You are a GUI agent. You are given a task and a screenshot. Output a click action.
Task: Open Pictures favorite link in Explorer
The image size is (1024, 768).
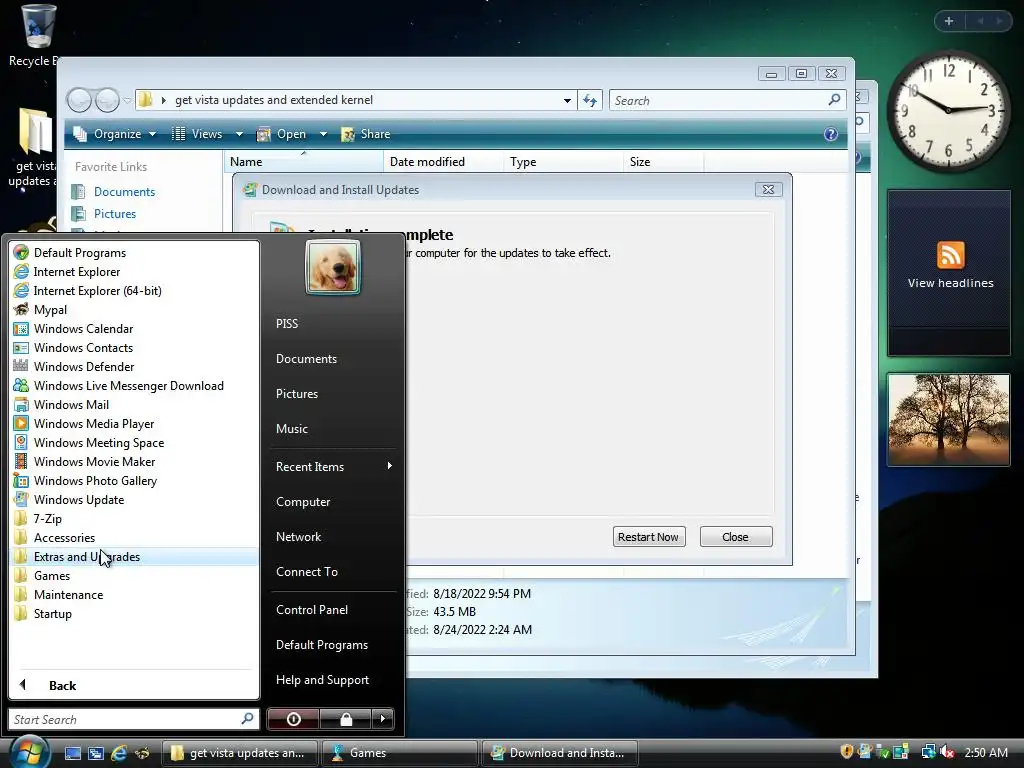(114, 214)
